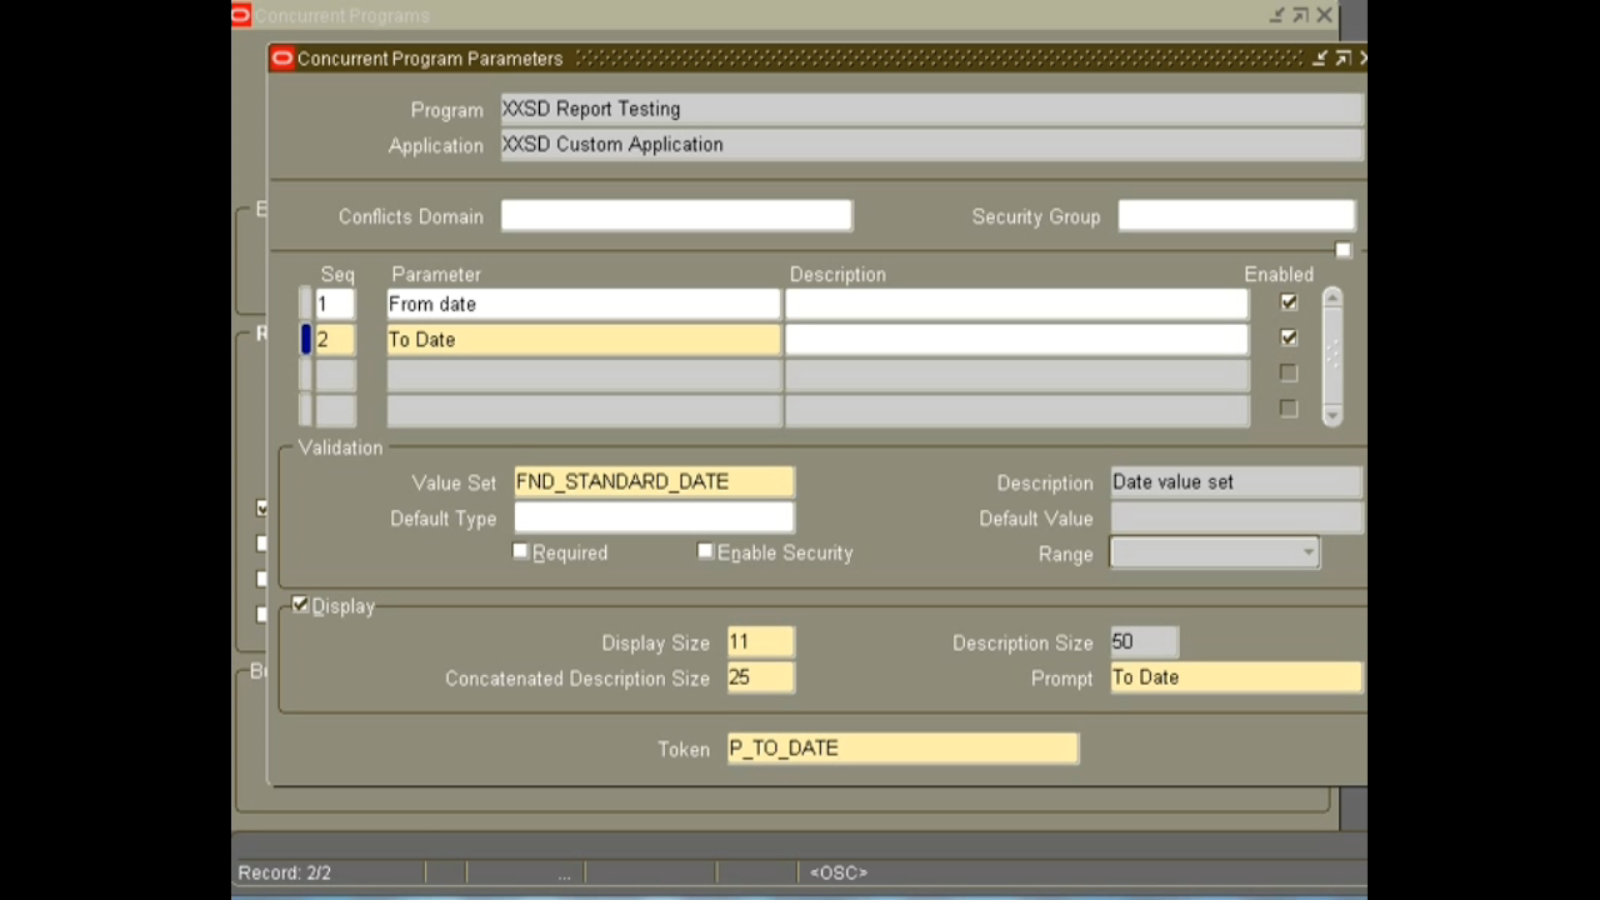Click the Display Size field

pos(759,641)
